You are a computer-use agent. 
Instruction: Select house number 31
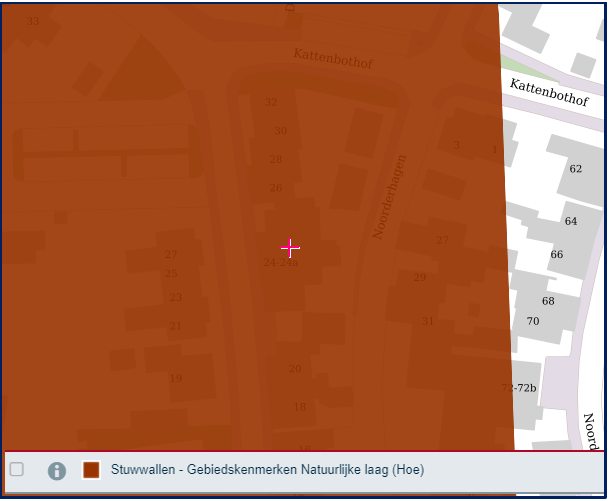point(428,321)
